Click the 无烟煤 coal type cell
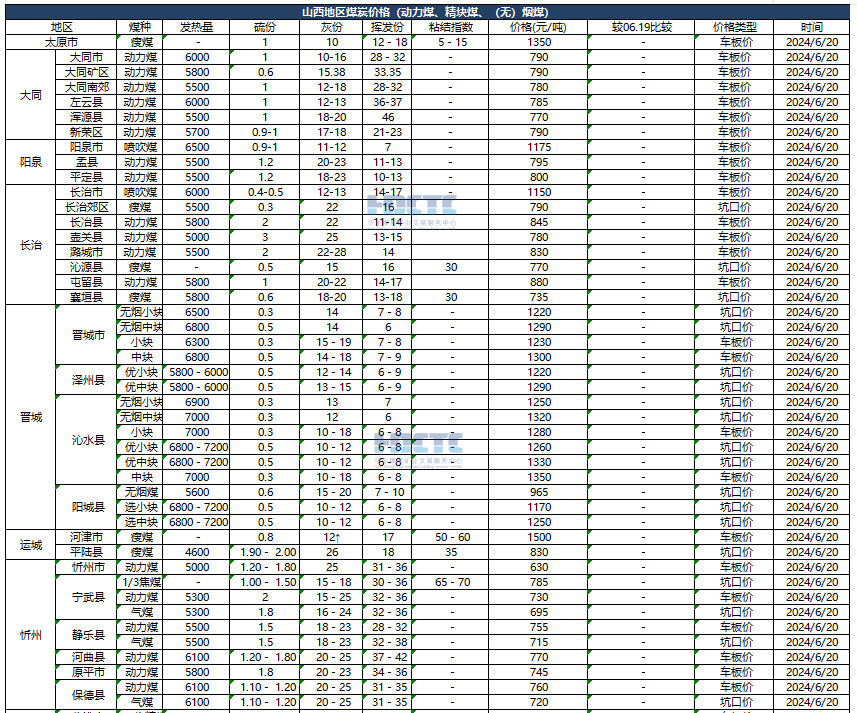Image resolution: width=857 pixels, height=713 pixels. [x=140, y=492]
